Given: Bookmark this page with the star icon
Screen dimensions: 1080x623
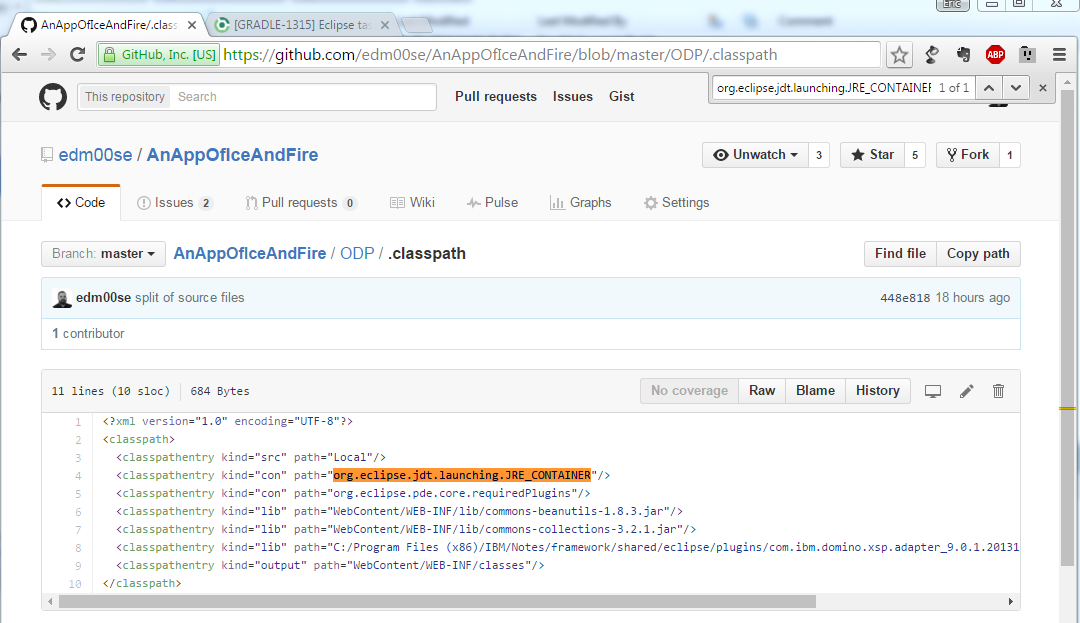Looking at the screenshot, I should (899, 55).
